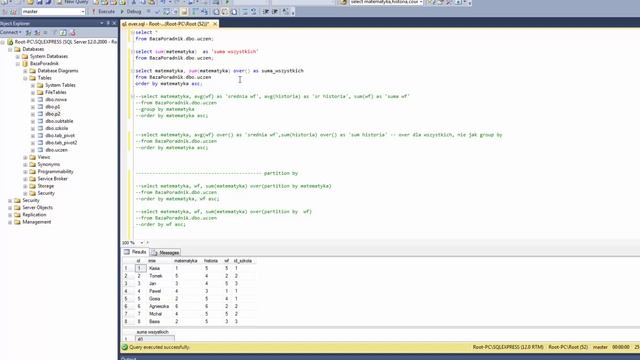Image resolution: width=640 pixels, height=360 pixels.
Task: Click the id_szkola column header
Action: pyautogui.click(x=243, y=261)
